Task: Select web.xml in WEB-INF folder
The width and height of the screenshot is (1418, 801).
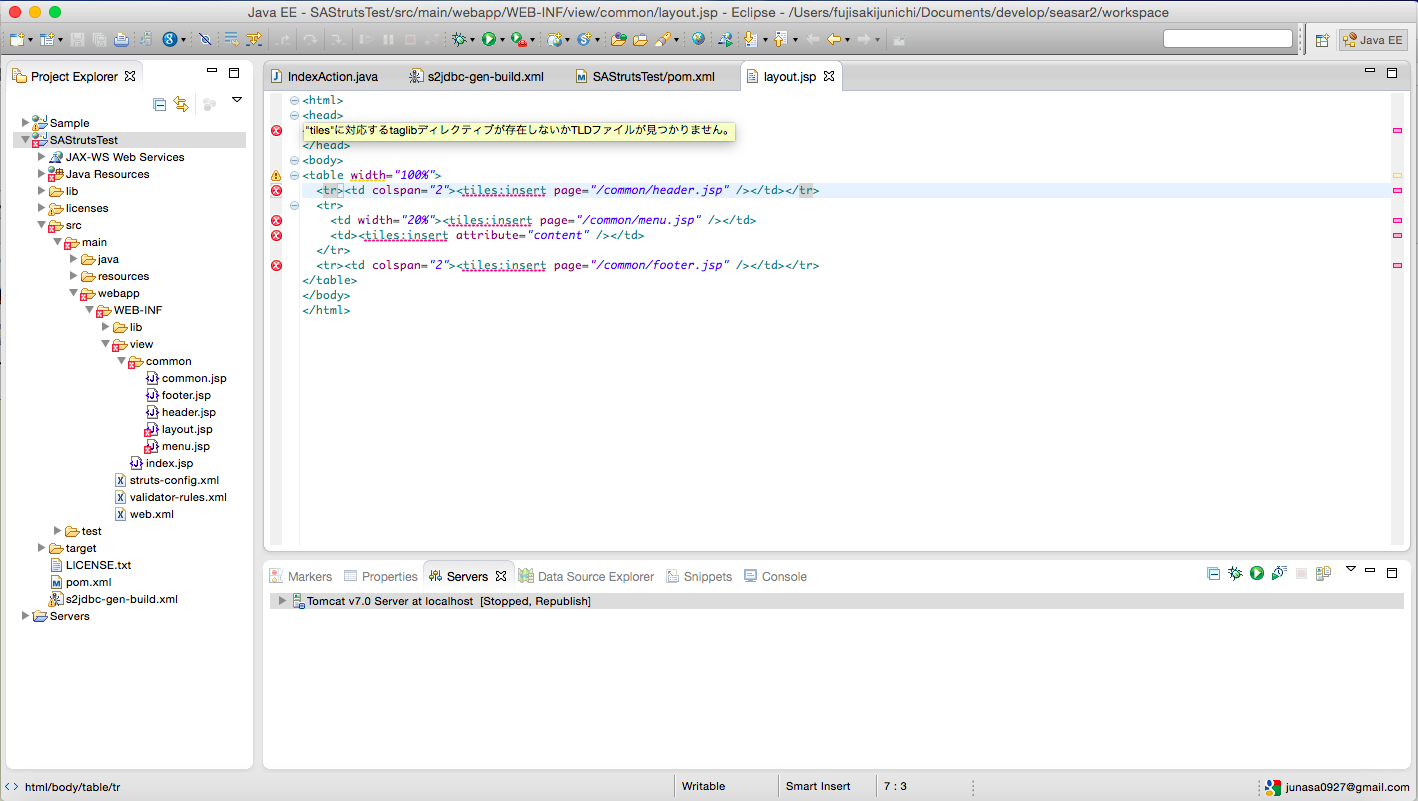Action: pyautogui.click(x=152, y=514)
